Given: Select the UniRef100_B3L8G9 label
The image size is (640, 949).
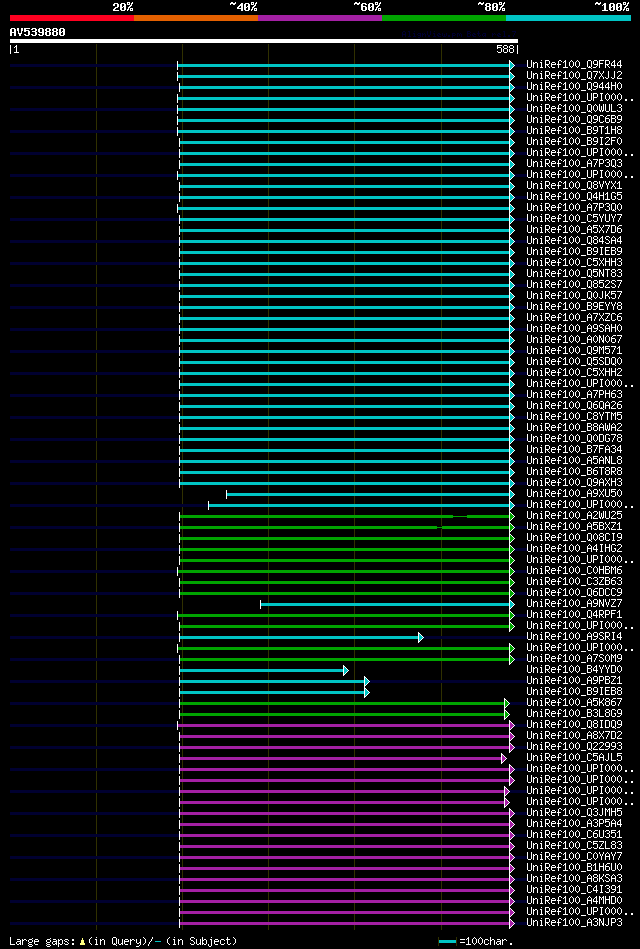Looking at the screenshot, I should click(x=574, y=714).
